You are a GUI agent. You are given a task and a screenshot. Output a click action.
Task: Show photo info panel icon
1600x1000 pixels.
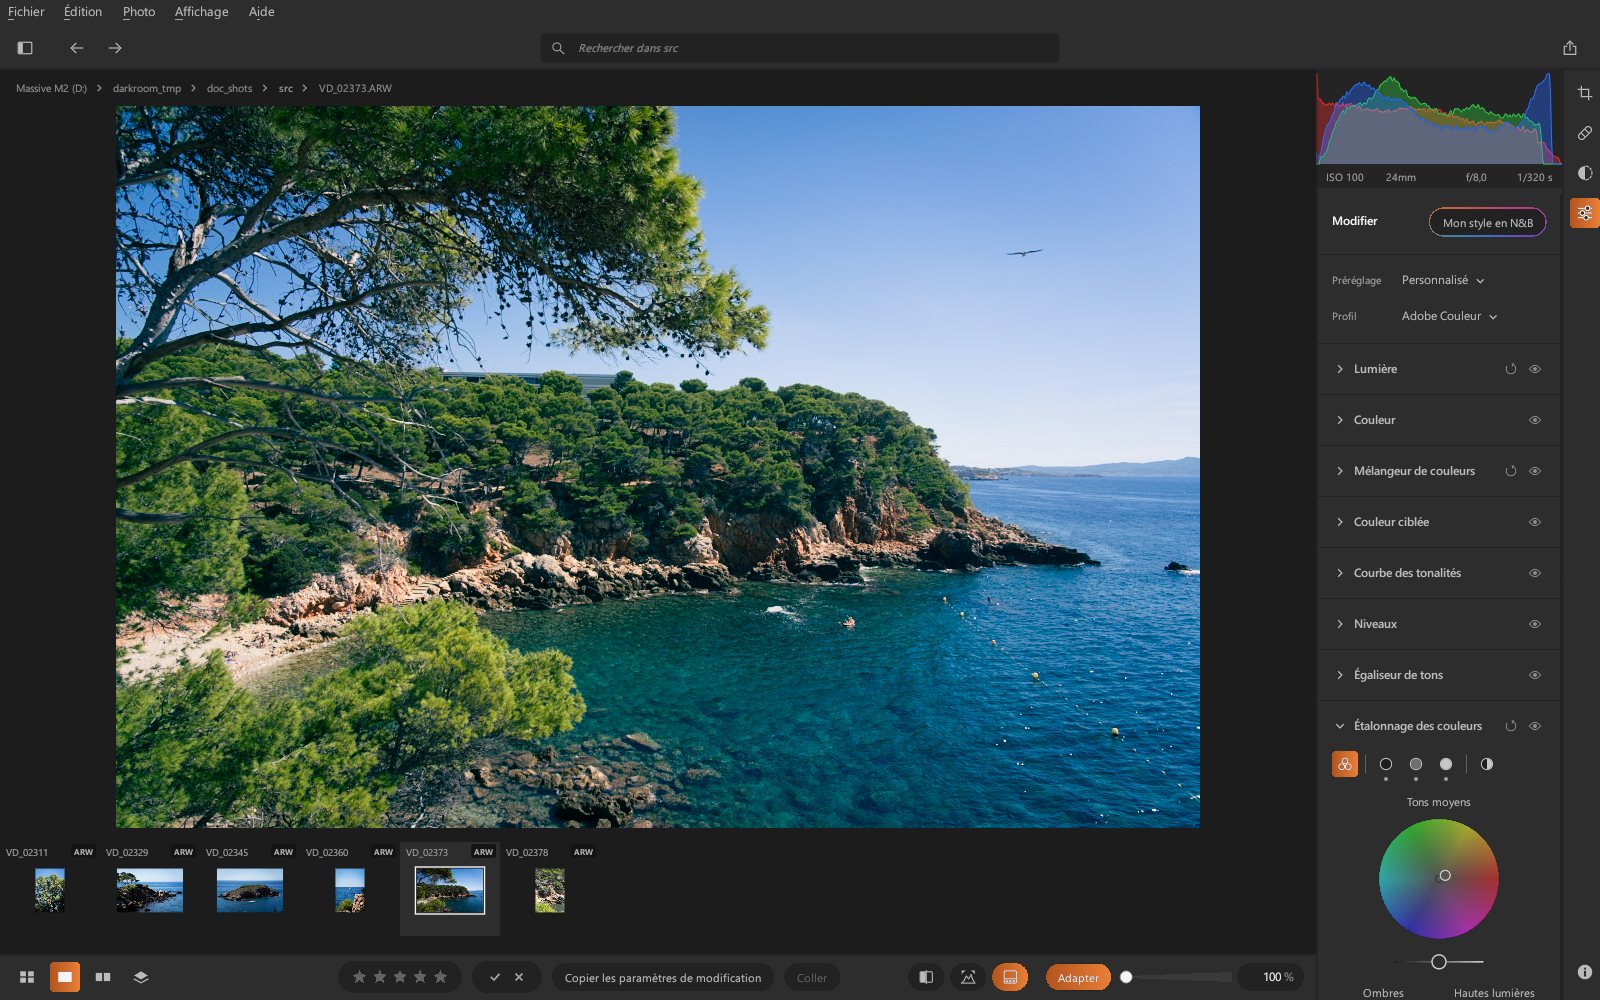point(1585,972)
